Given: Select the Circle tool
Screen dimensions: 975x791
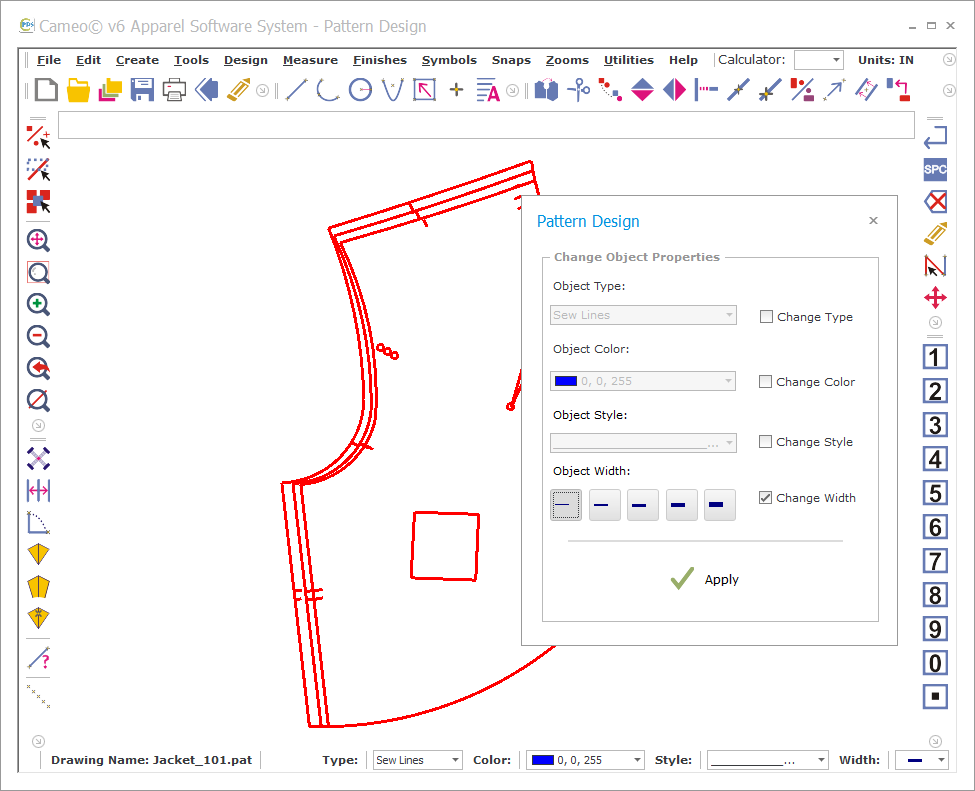Looking at the screenshot, I should click(x=360, y=90).
